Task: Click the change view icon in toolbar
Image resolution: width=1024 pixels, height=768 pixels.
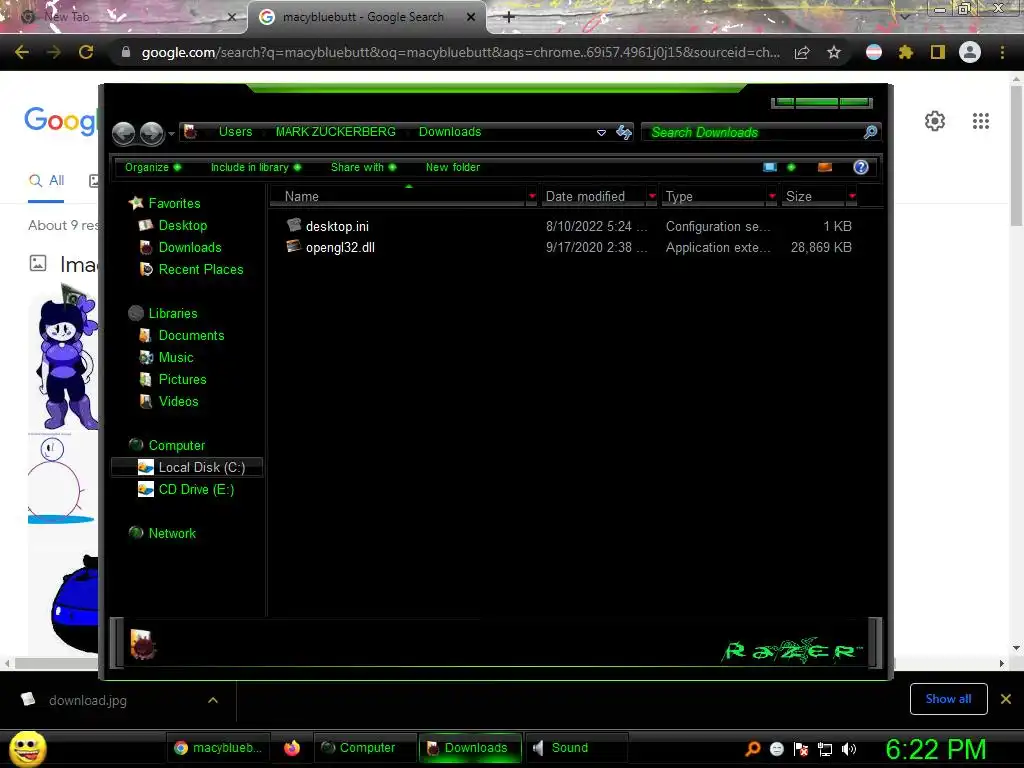Action: (x=770, y=167)
